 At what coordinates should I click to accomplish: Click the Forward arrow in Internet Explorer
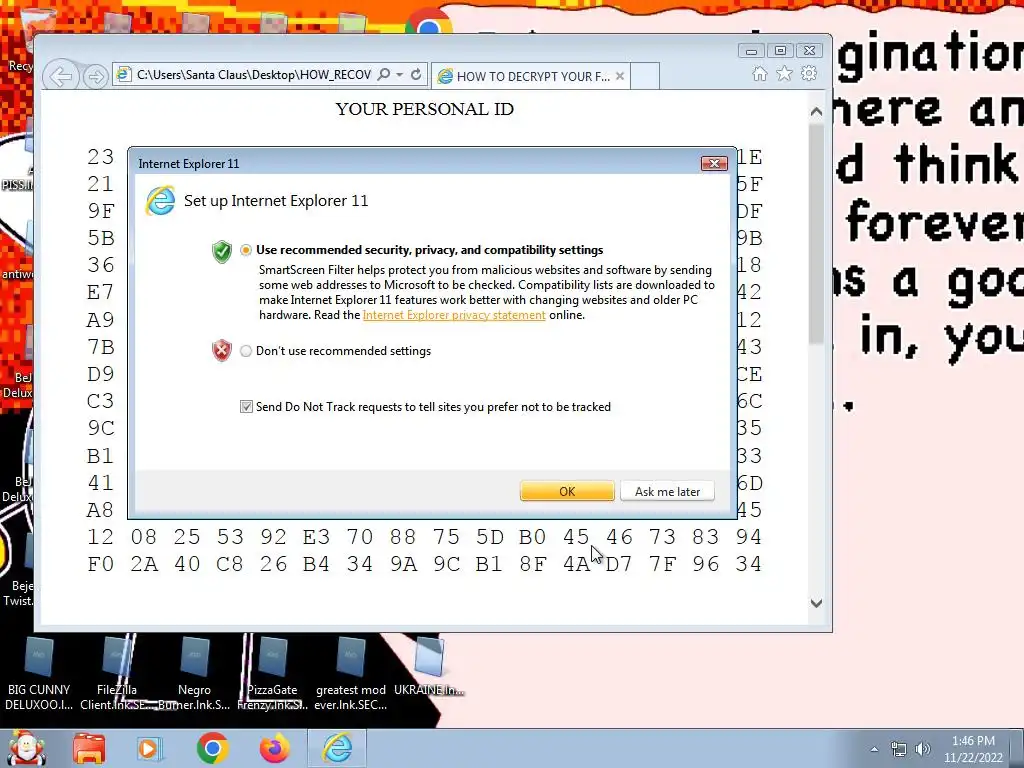coord(95,77)
